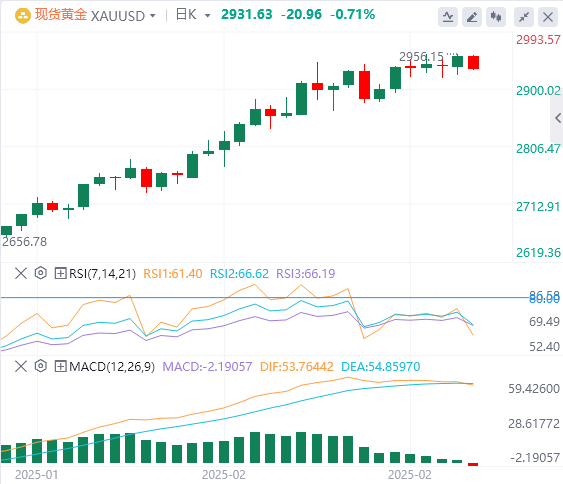Click the 2956.15 high price marker
Viewport: 563px width, 484px height.
tap(421, 56)
